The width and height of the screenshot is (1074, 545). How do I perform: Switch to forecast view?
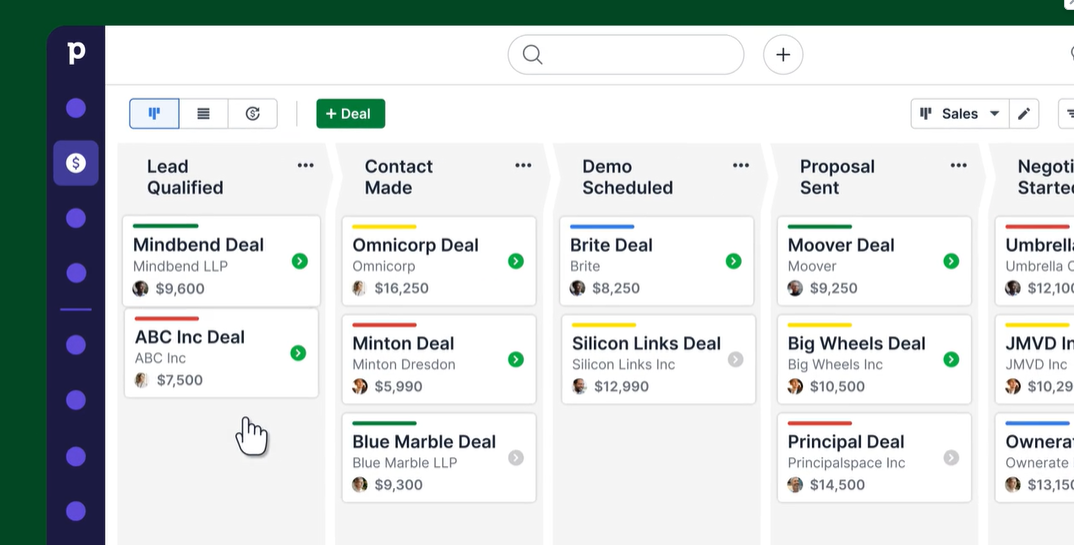(253, 114)
